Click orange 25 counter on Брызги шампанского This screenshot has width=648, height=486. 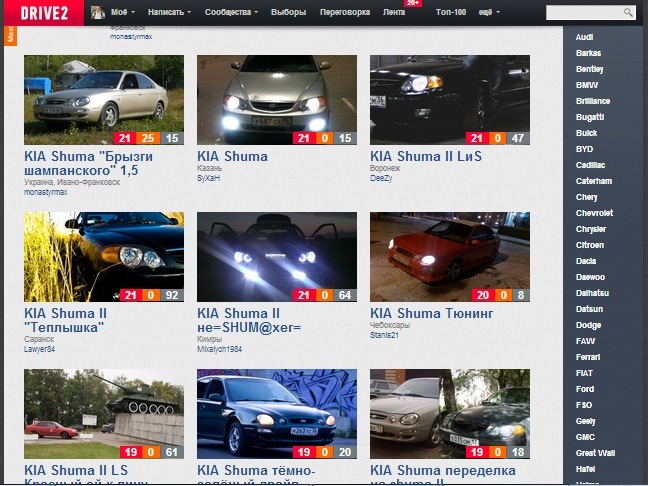pyautogui.click(x=148, y=138)
